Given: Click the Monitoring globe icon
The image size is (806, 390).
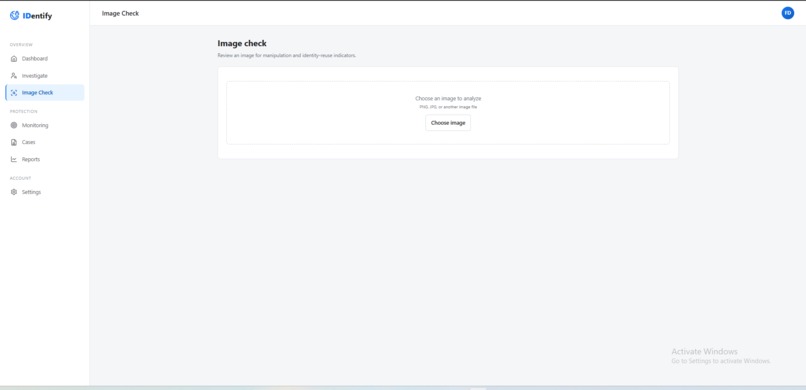Looking at the screenshot, I should [x=14, y=125].
